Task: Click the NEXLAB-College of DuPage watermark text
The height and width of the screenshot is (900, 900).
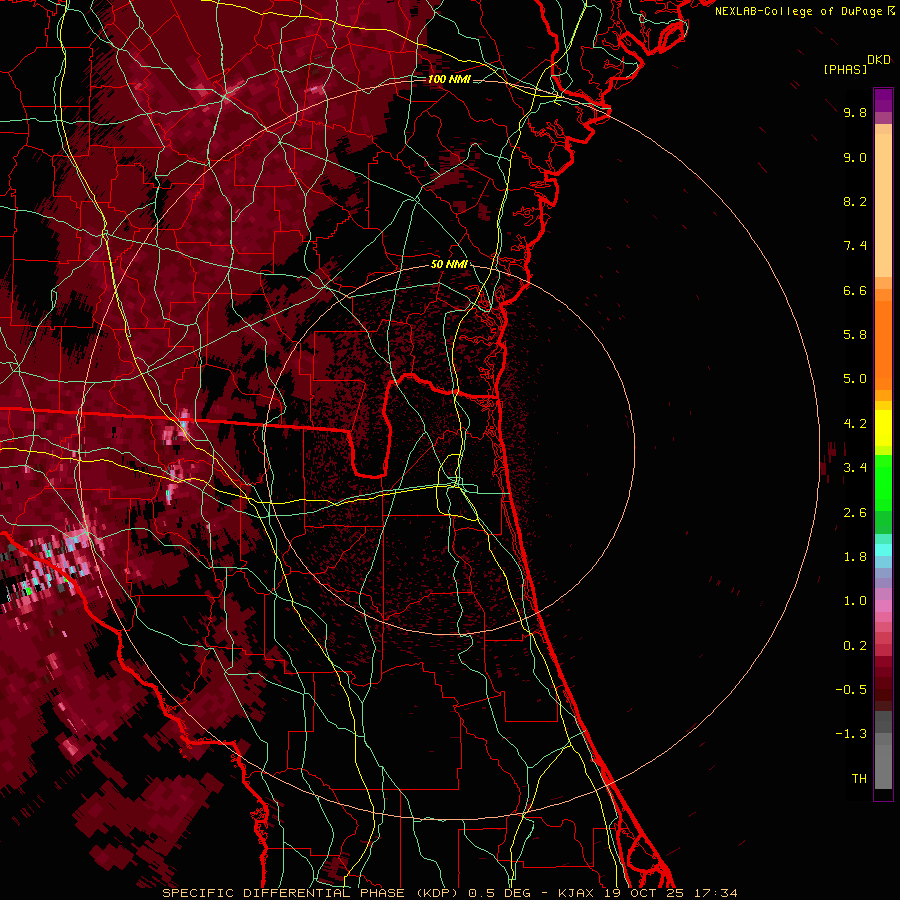Action: pyautogui.click(x=798, y=11)
